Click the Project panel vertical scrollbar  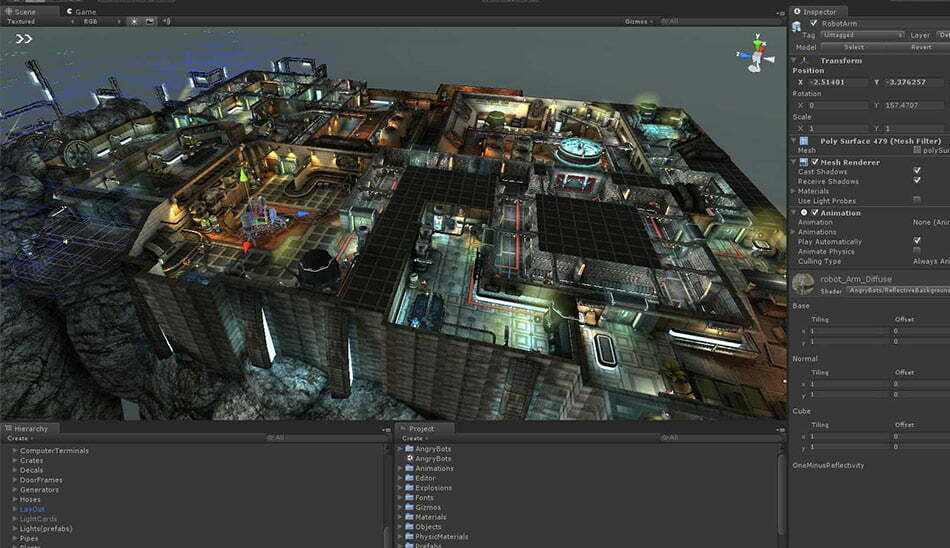[x=781, y=496]
